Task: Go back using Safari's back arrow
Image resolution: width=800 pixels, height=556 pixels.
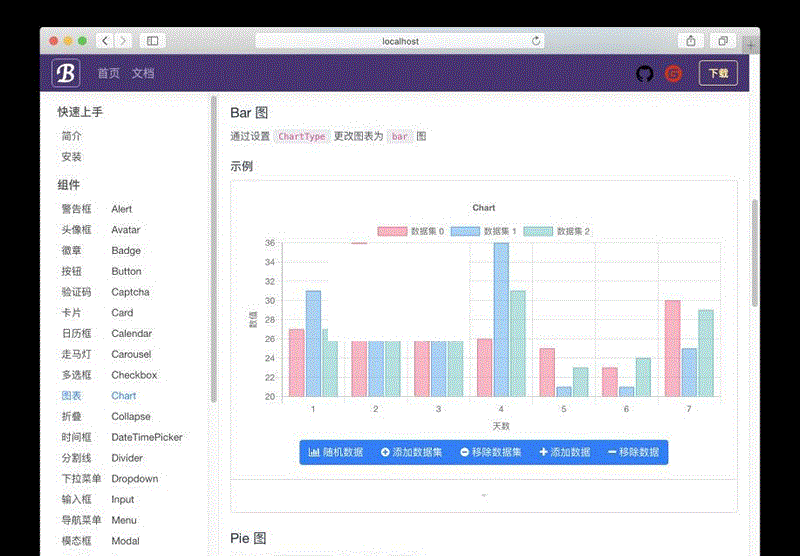Action: click(x=105, y=41)
